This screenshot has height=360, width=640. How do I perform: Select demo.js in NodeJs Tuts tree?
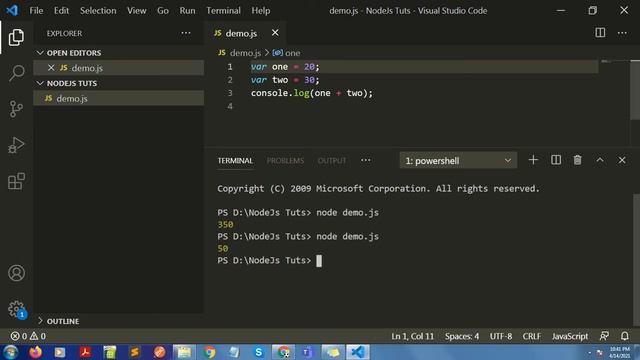tap(119, 98)
